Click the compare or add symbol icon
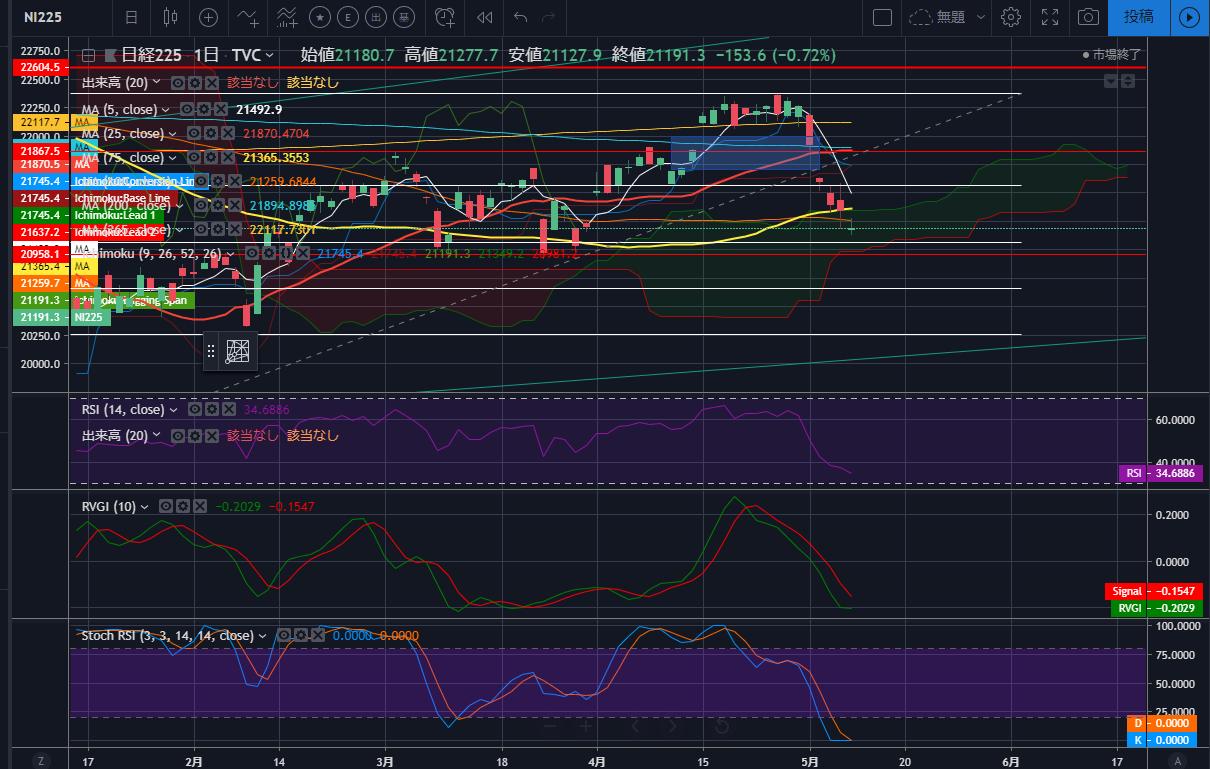 coord(208,17)
